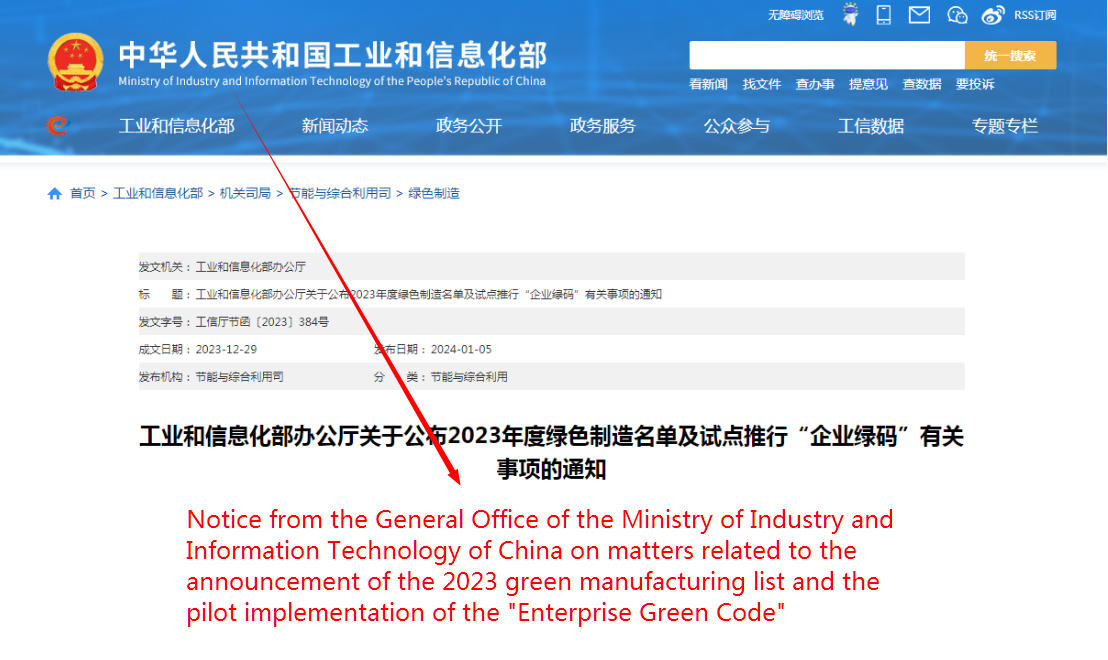Open the 工信数据 navigation menu
Screen dimensions: 1108x660
click(871, 126)
